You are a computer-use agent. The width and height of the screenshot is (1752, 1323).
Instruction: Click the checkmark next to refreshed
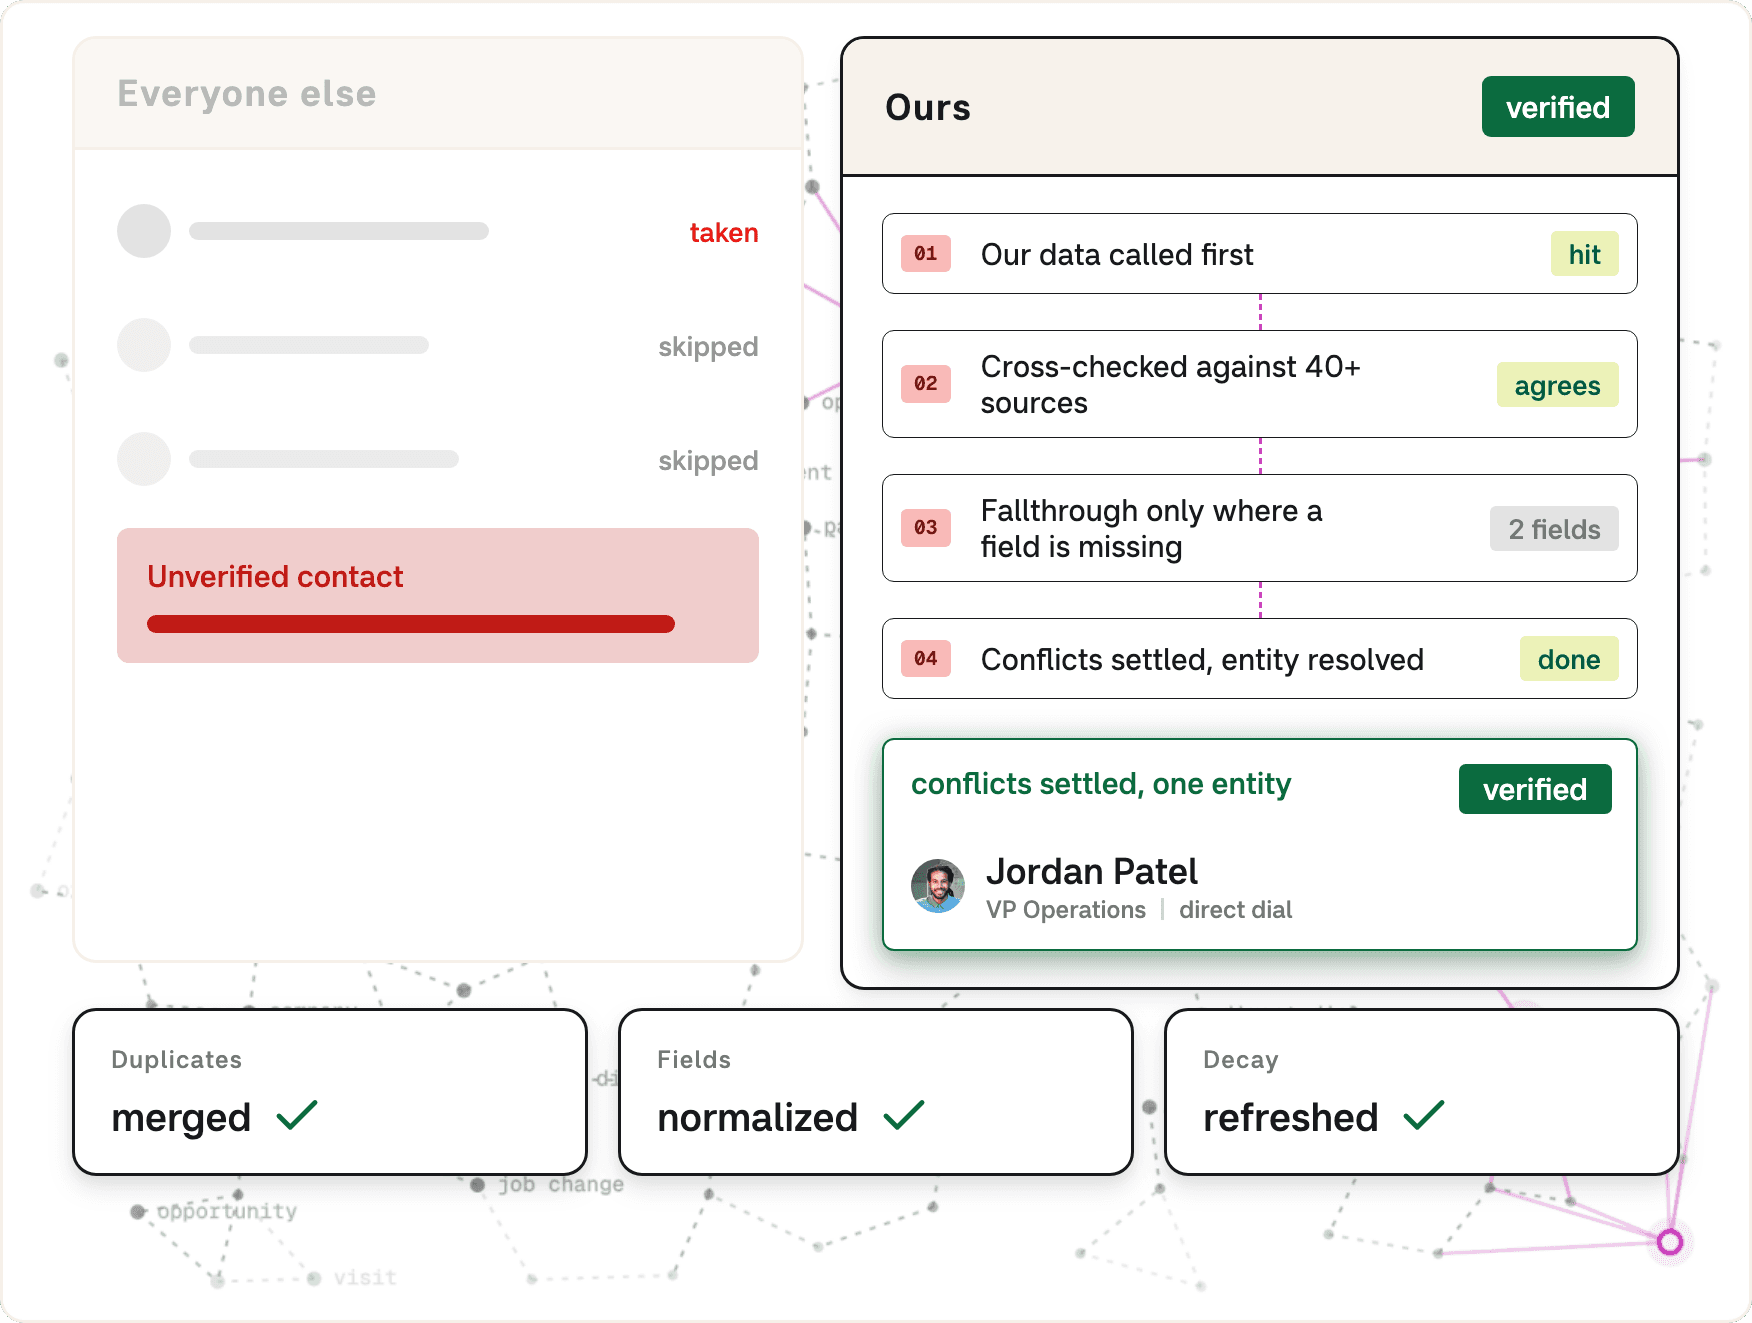[1424, 1115]
